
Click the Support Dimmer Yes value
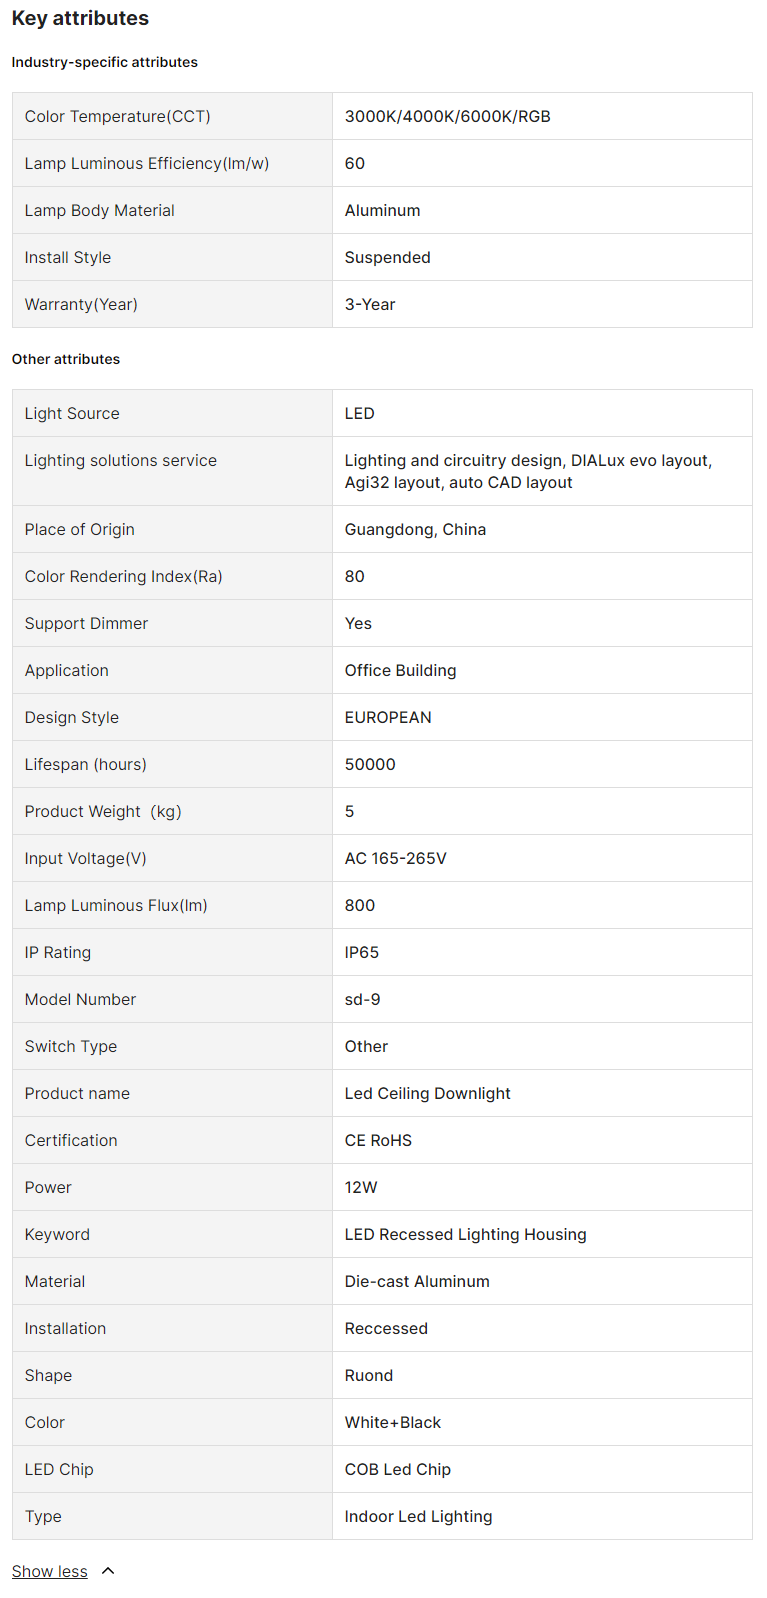[x=358, y=623]
